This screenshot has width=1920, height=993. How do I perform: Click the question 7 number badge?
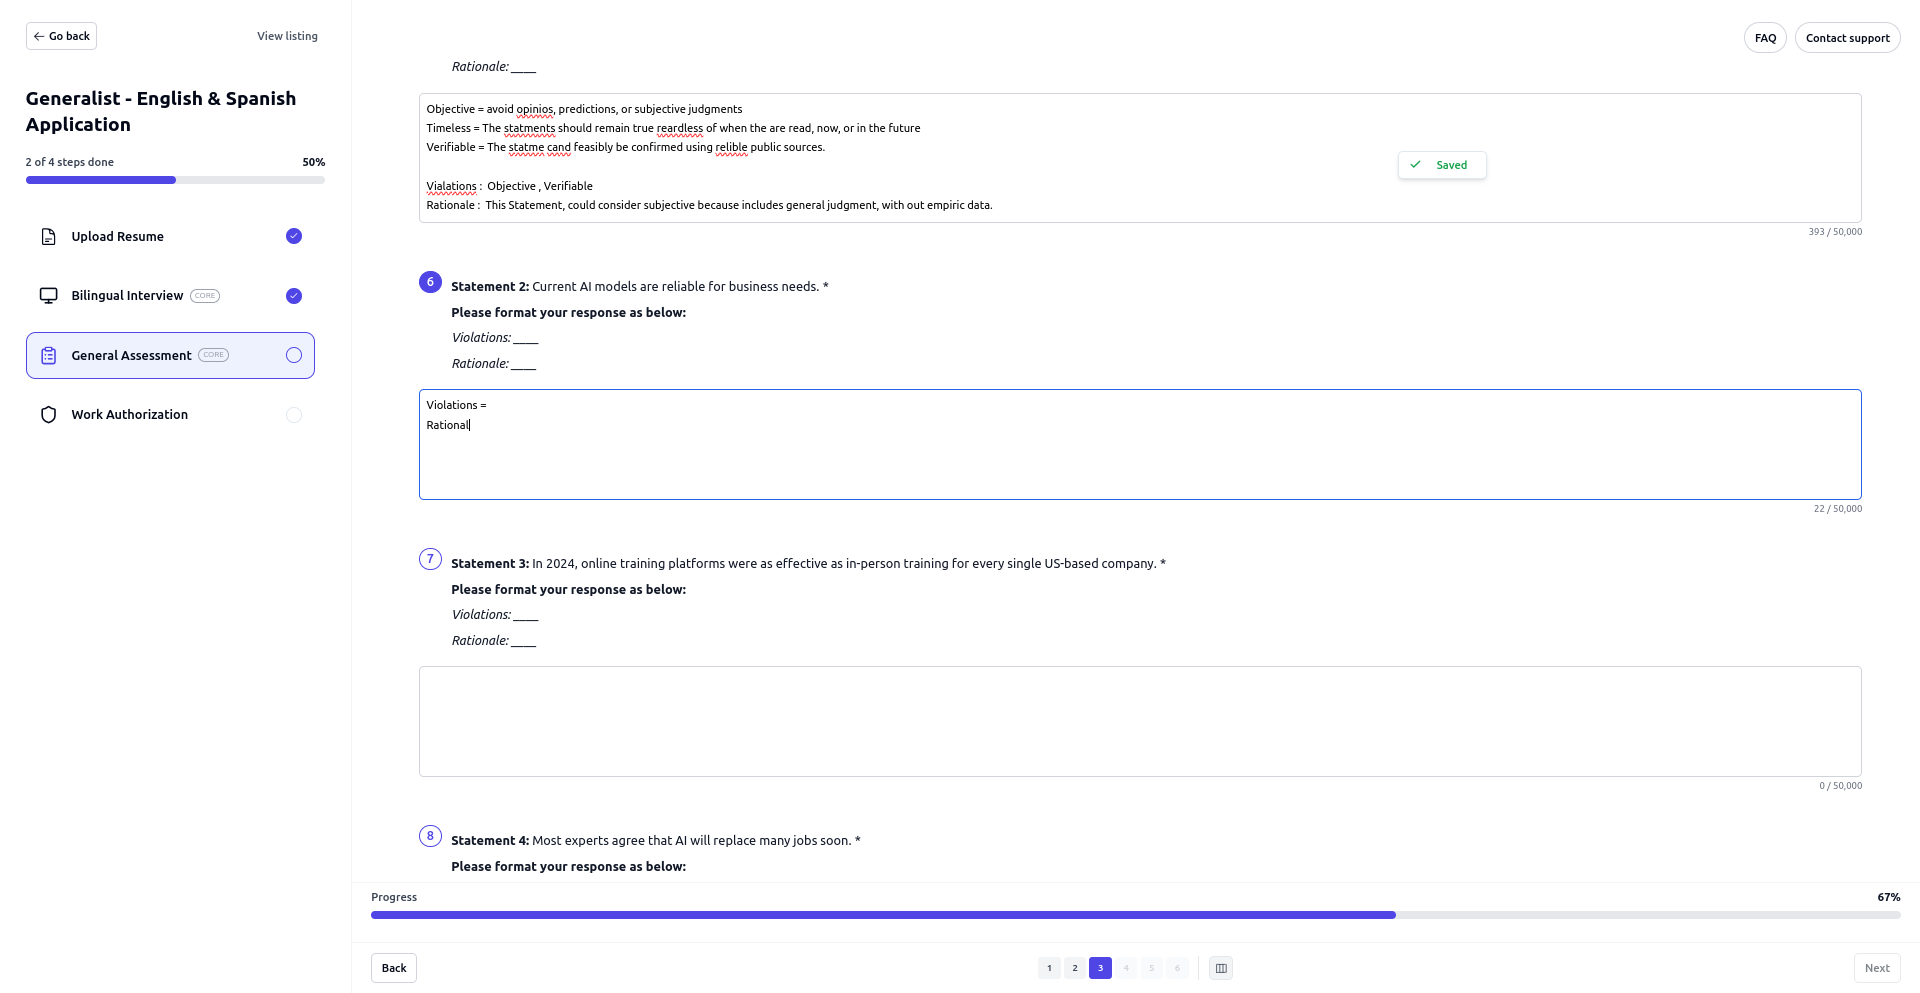pyautogui.click(x=430, y=559)
